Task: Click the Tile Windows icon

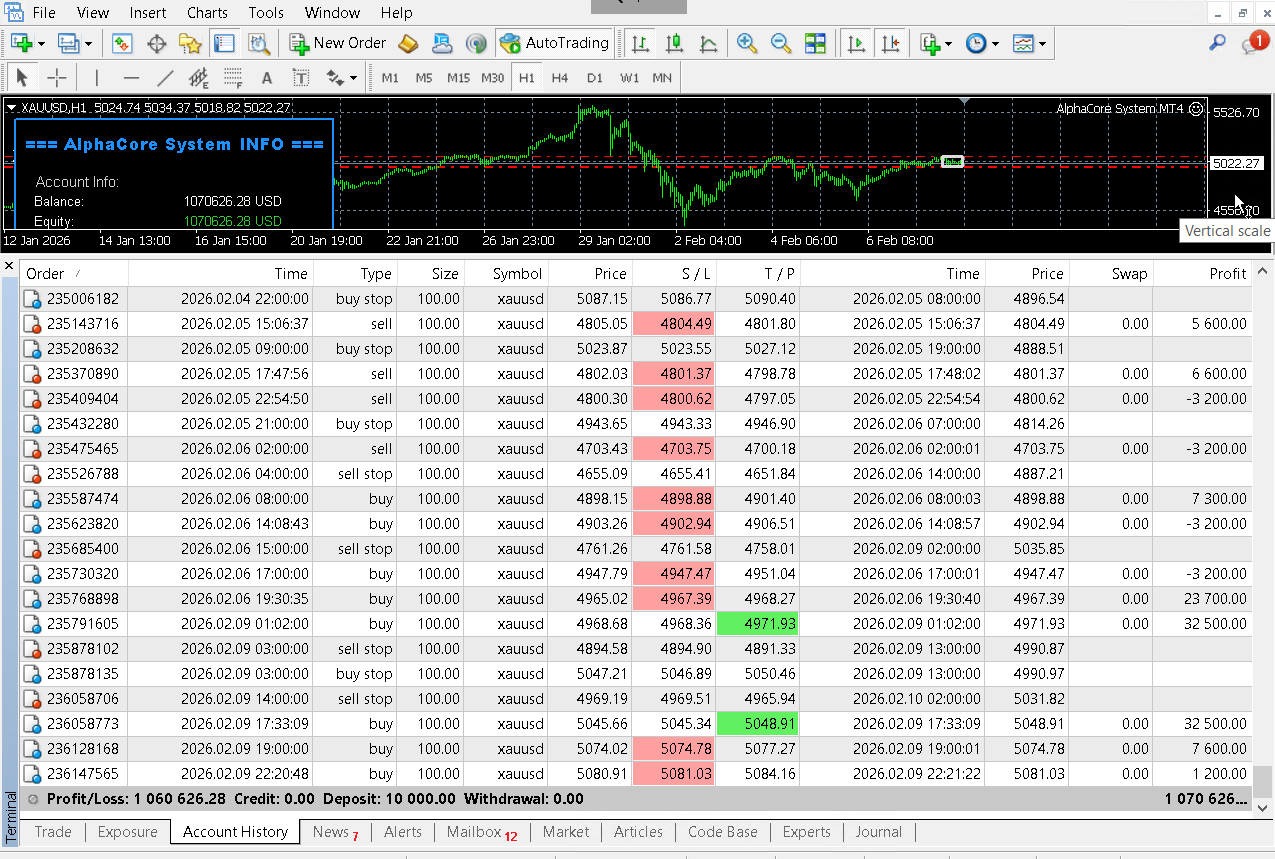Action: pyautogui.click(x=815, y=43)
